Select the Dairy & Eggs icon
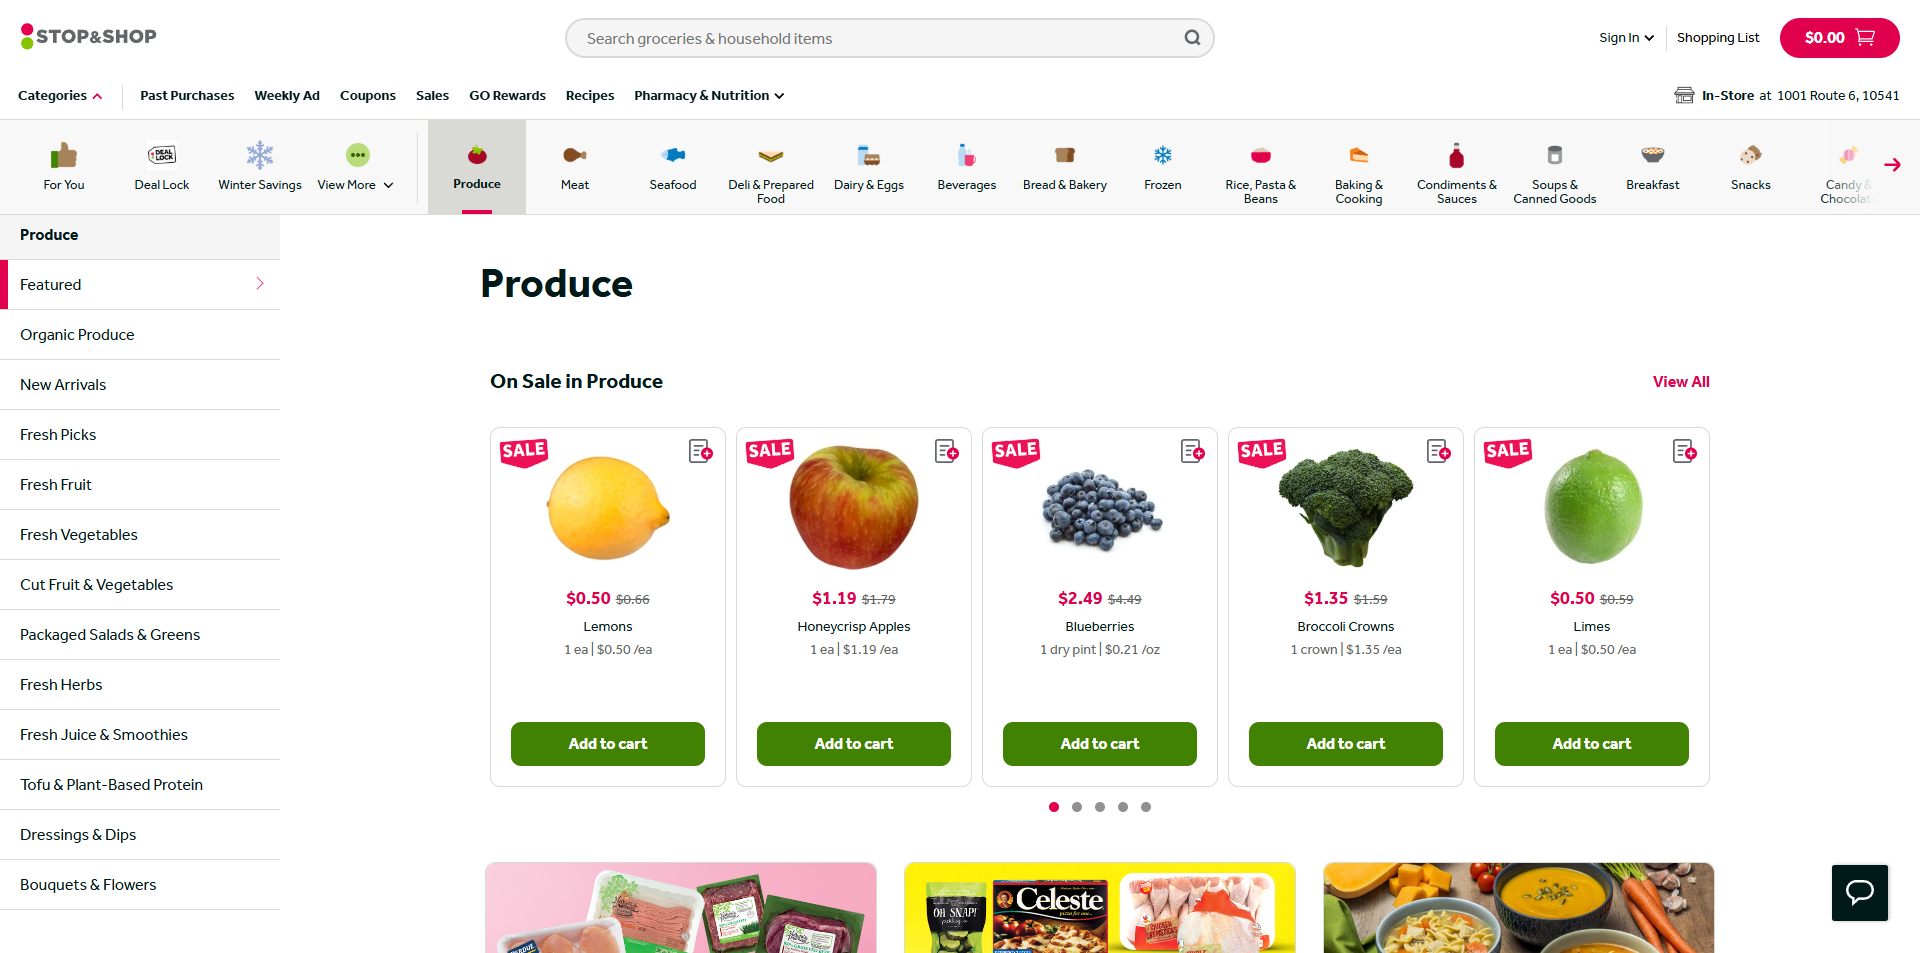The height and width of the screenshot is (953, 1920). 868,155
